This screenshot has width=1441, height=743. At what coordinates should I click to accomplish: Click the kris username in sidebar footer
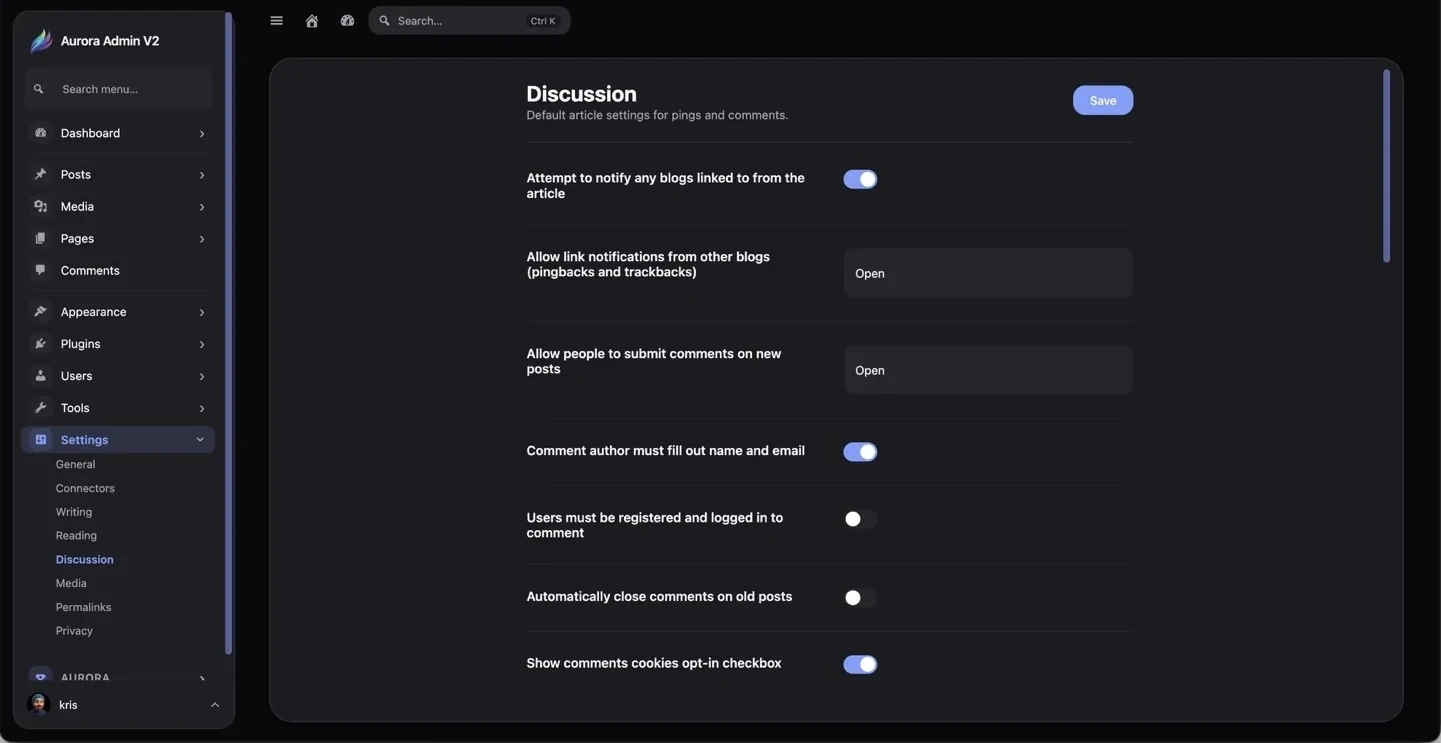click(68, 705)
